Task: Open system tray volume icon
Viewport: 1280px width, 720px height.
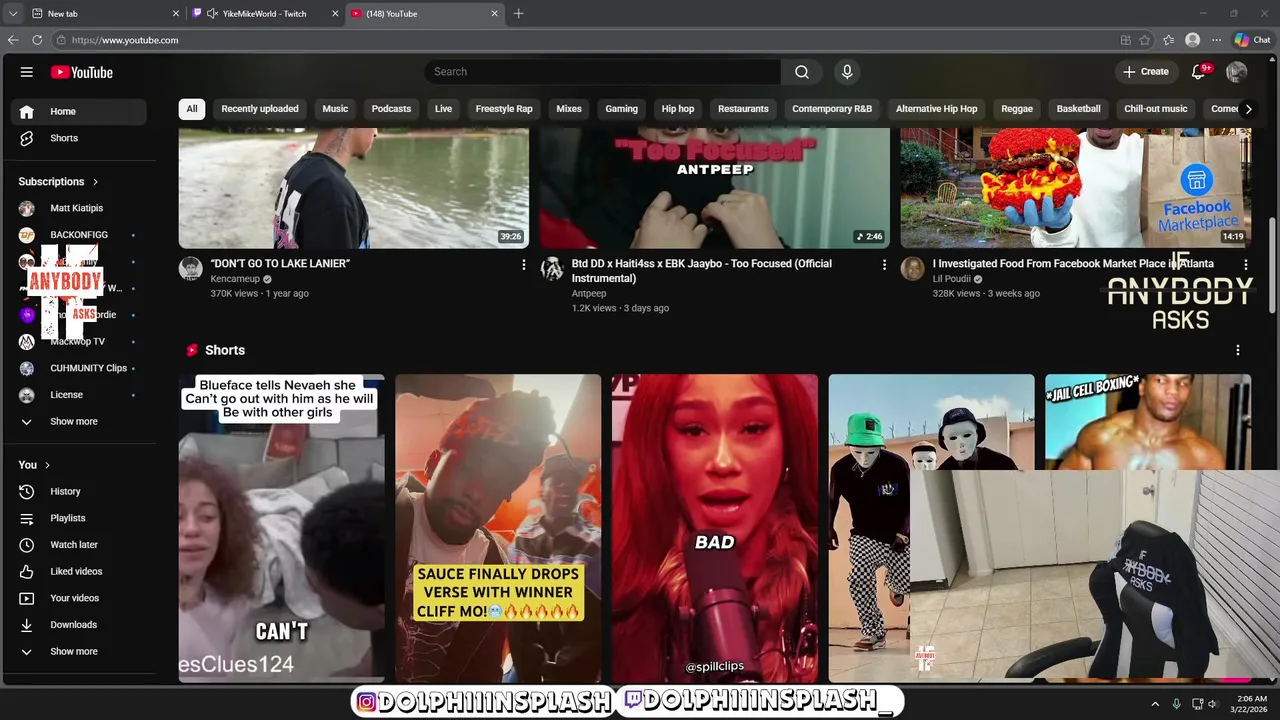Action: click(1213, 704)
